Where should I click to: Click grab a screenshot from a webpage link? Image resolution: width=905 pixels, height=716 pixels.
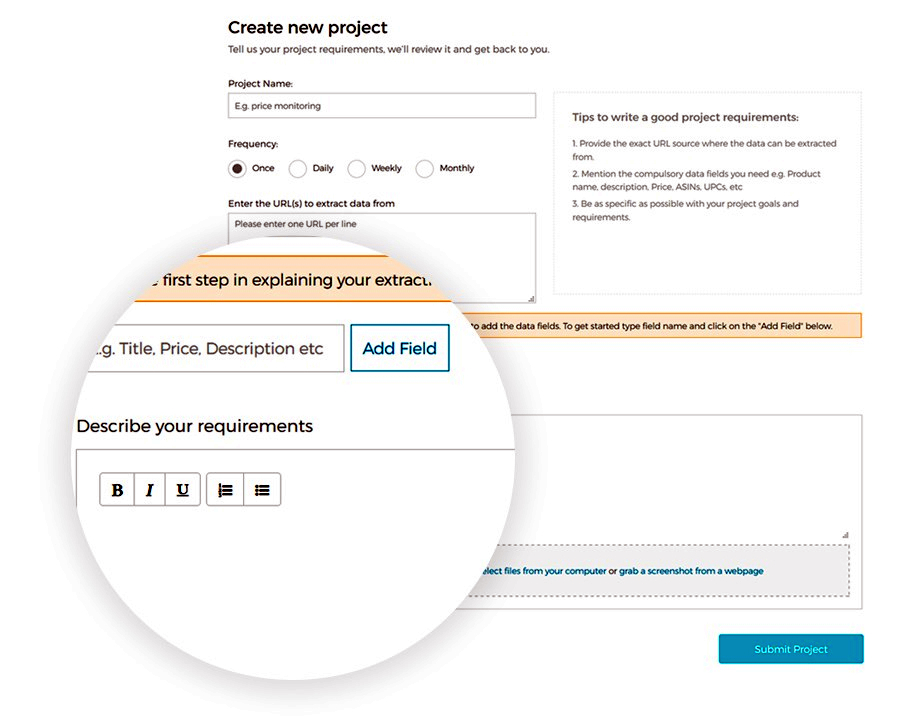pyautogui.click(x=691, y=571)
